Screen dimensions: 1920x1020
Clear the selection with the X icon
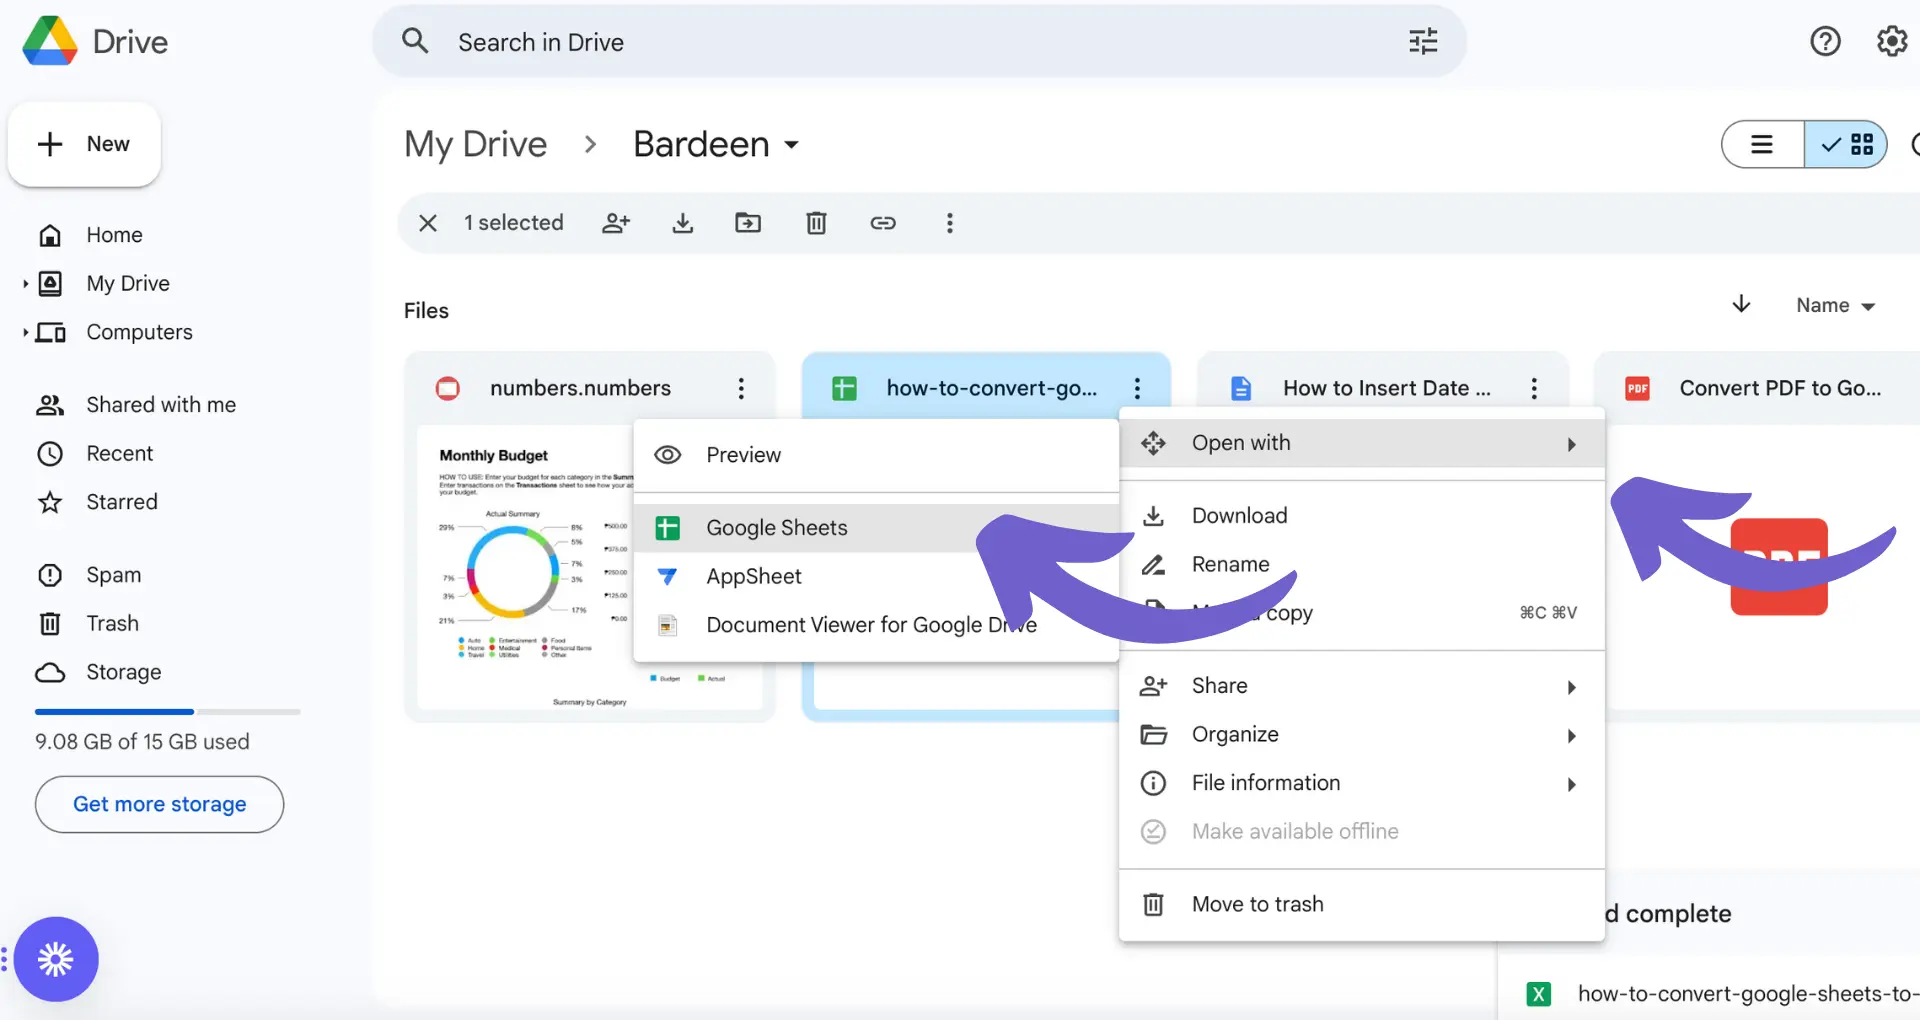click(428, 223)
